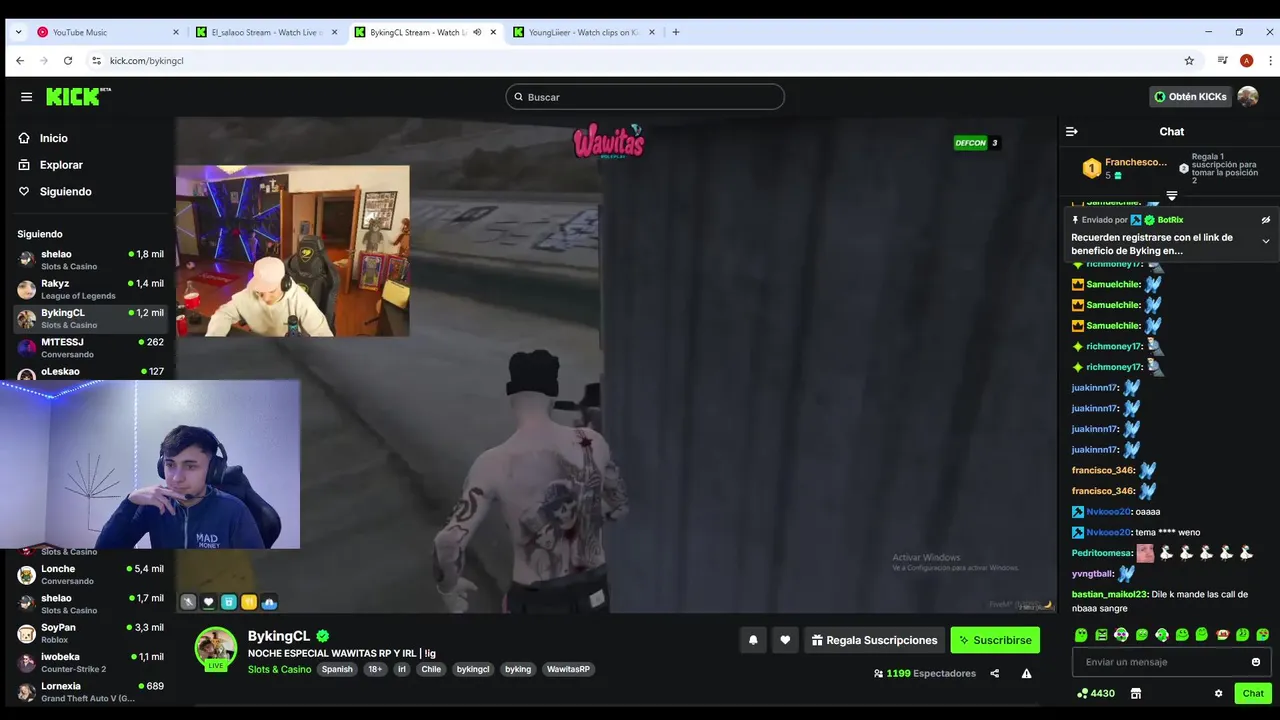
Task: Click the Slots & Casino category link
Action: coord(279,669)
